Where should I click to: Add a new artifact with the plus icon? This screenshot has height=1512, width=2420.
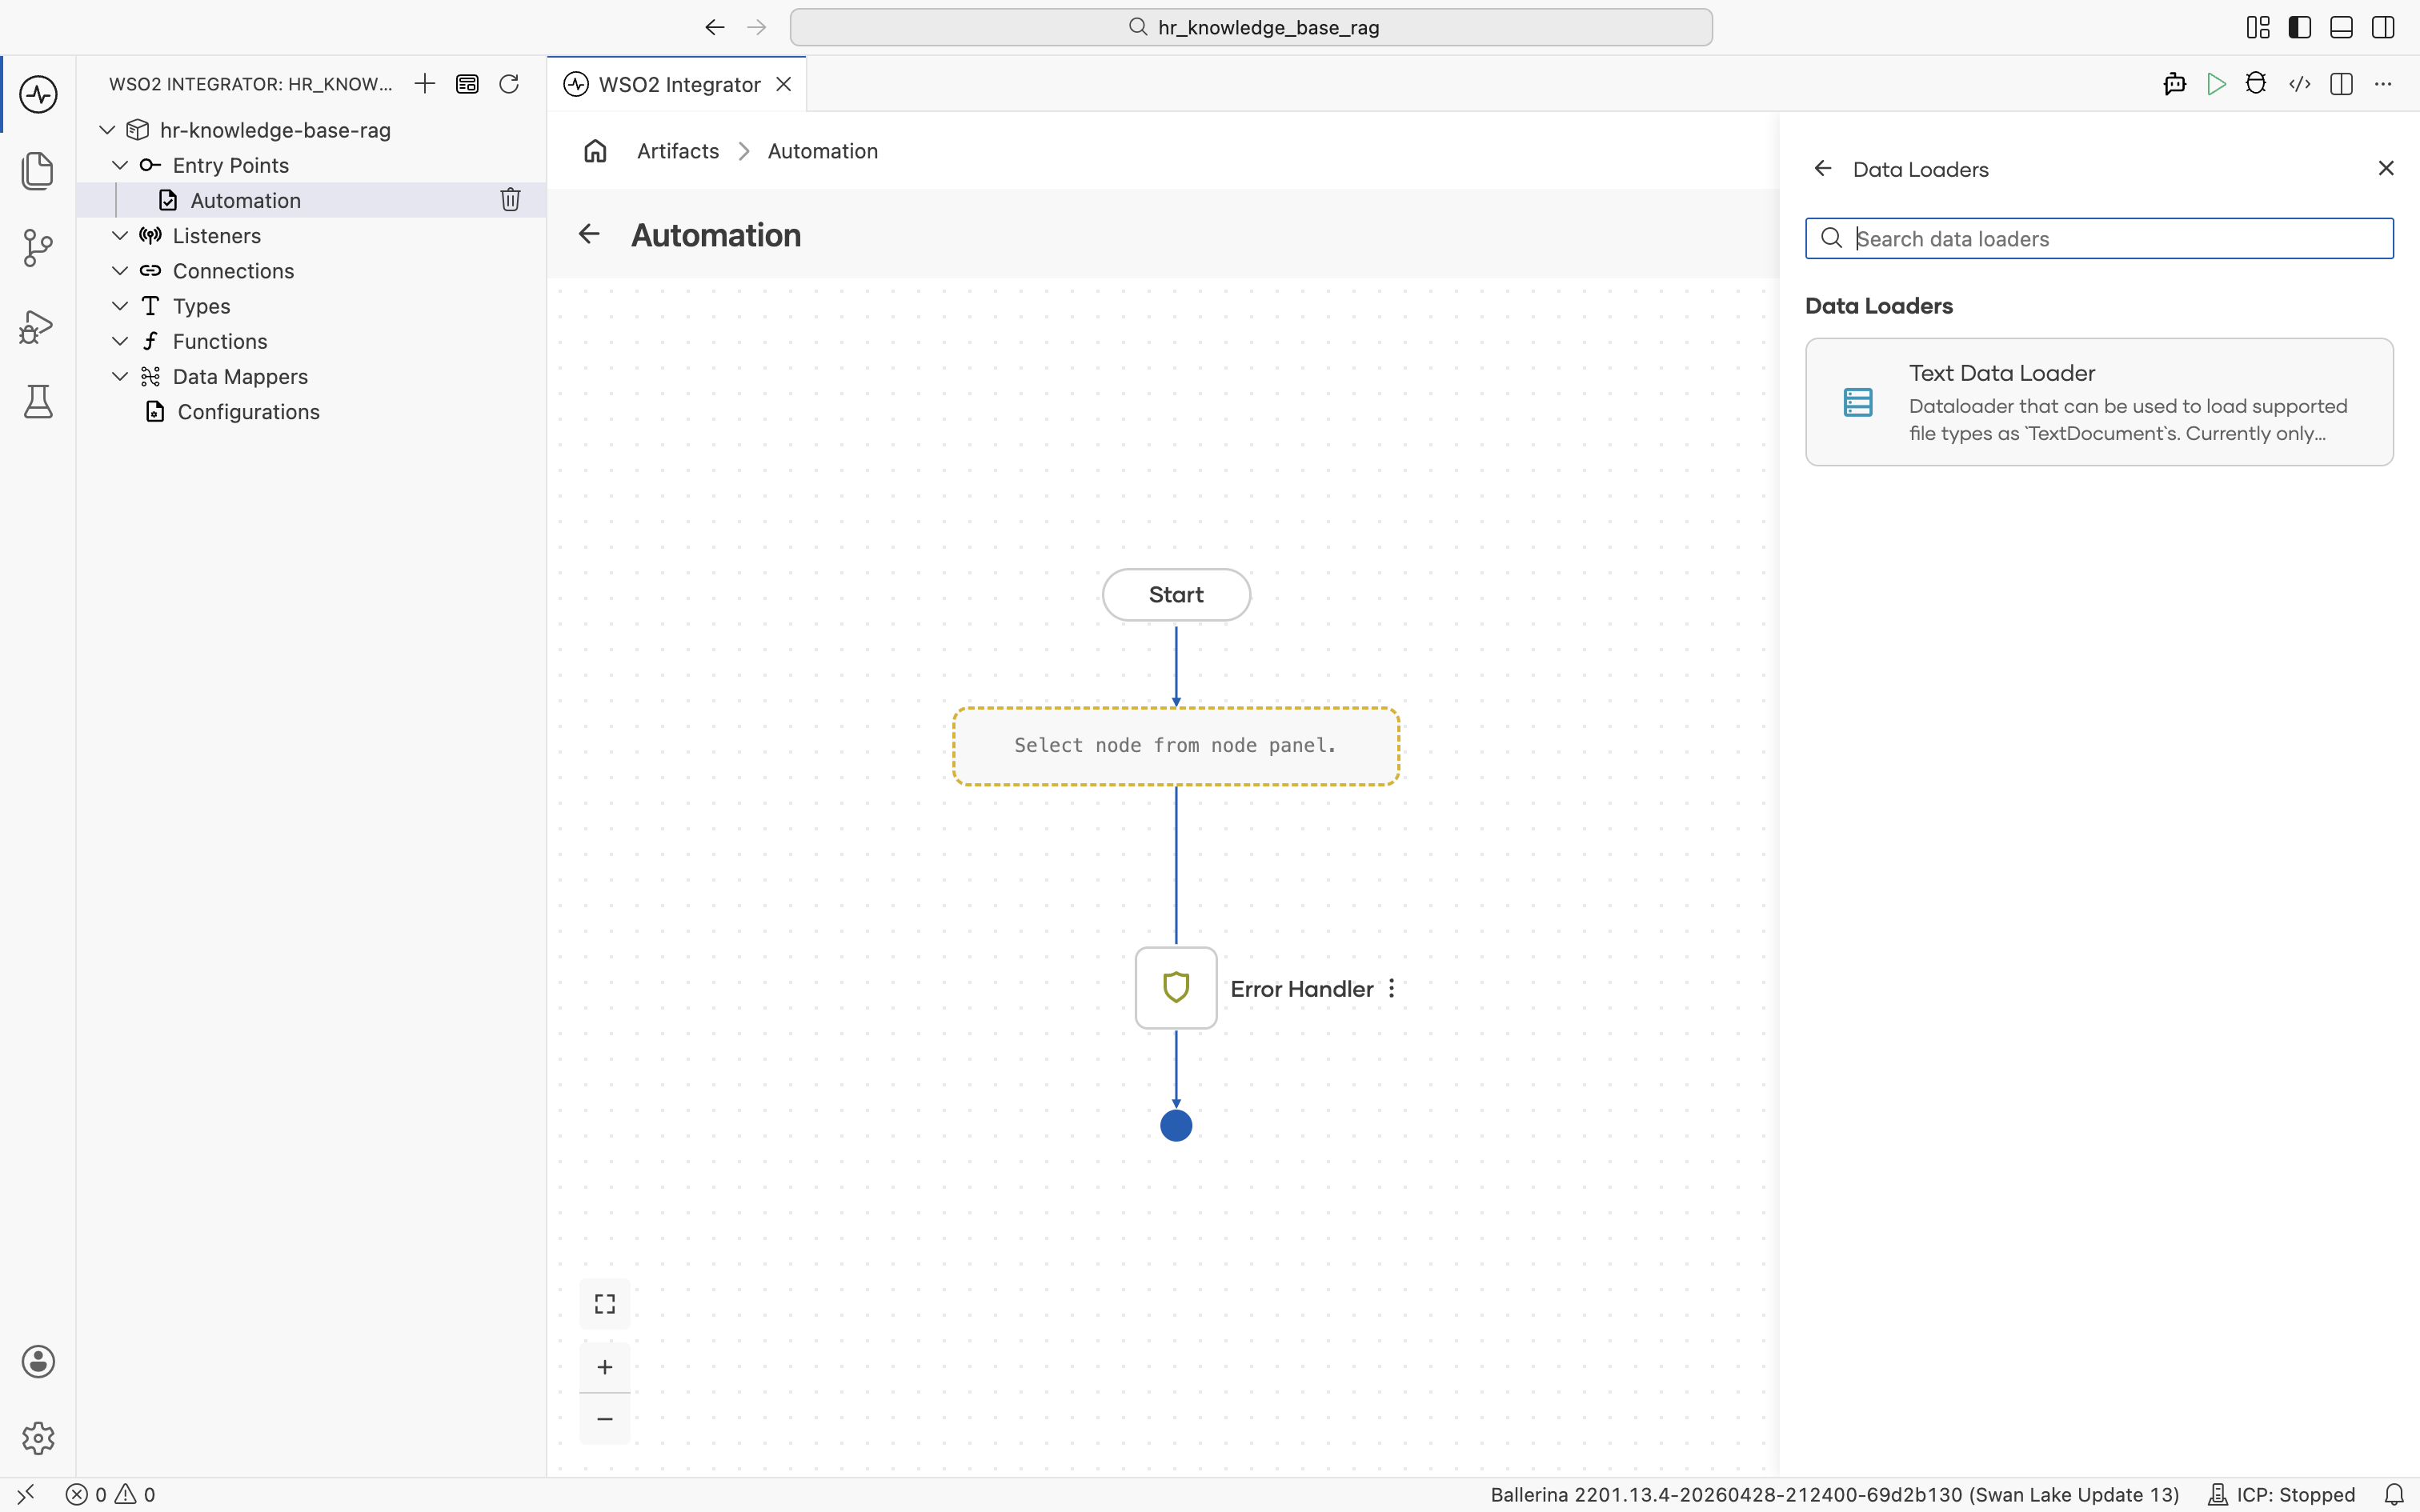coord(425,84)
